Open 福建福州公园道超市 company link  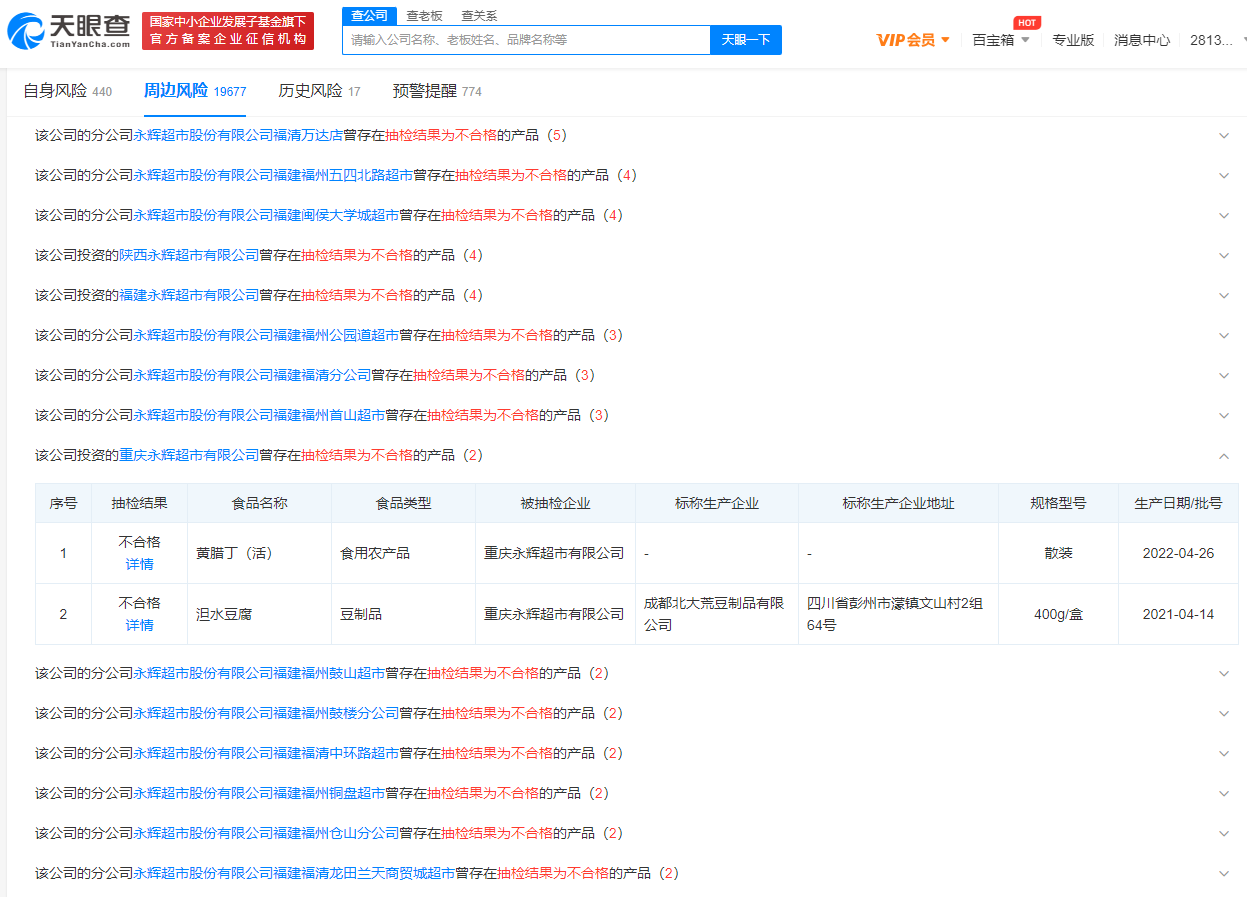pyautogui.click(x=266, y=335)
